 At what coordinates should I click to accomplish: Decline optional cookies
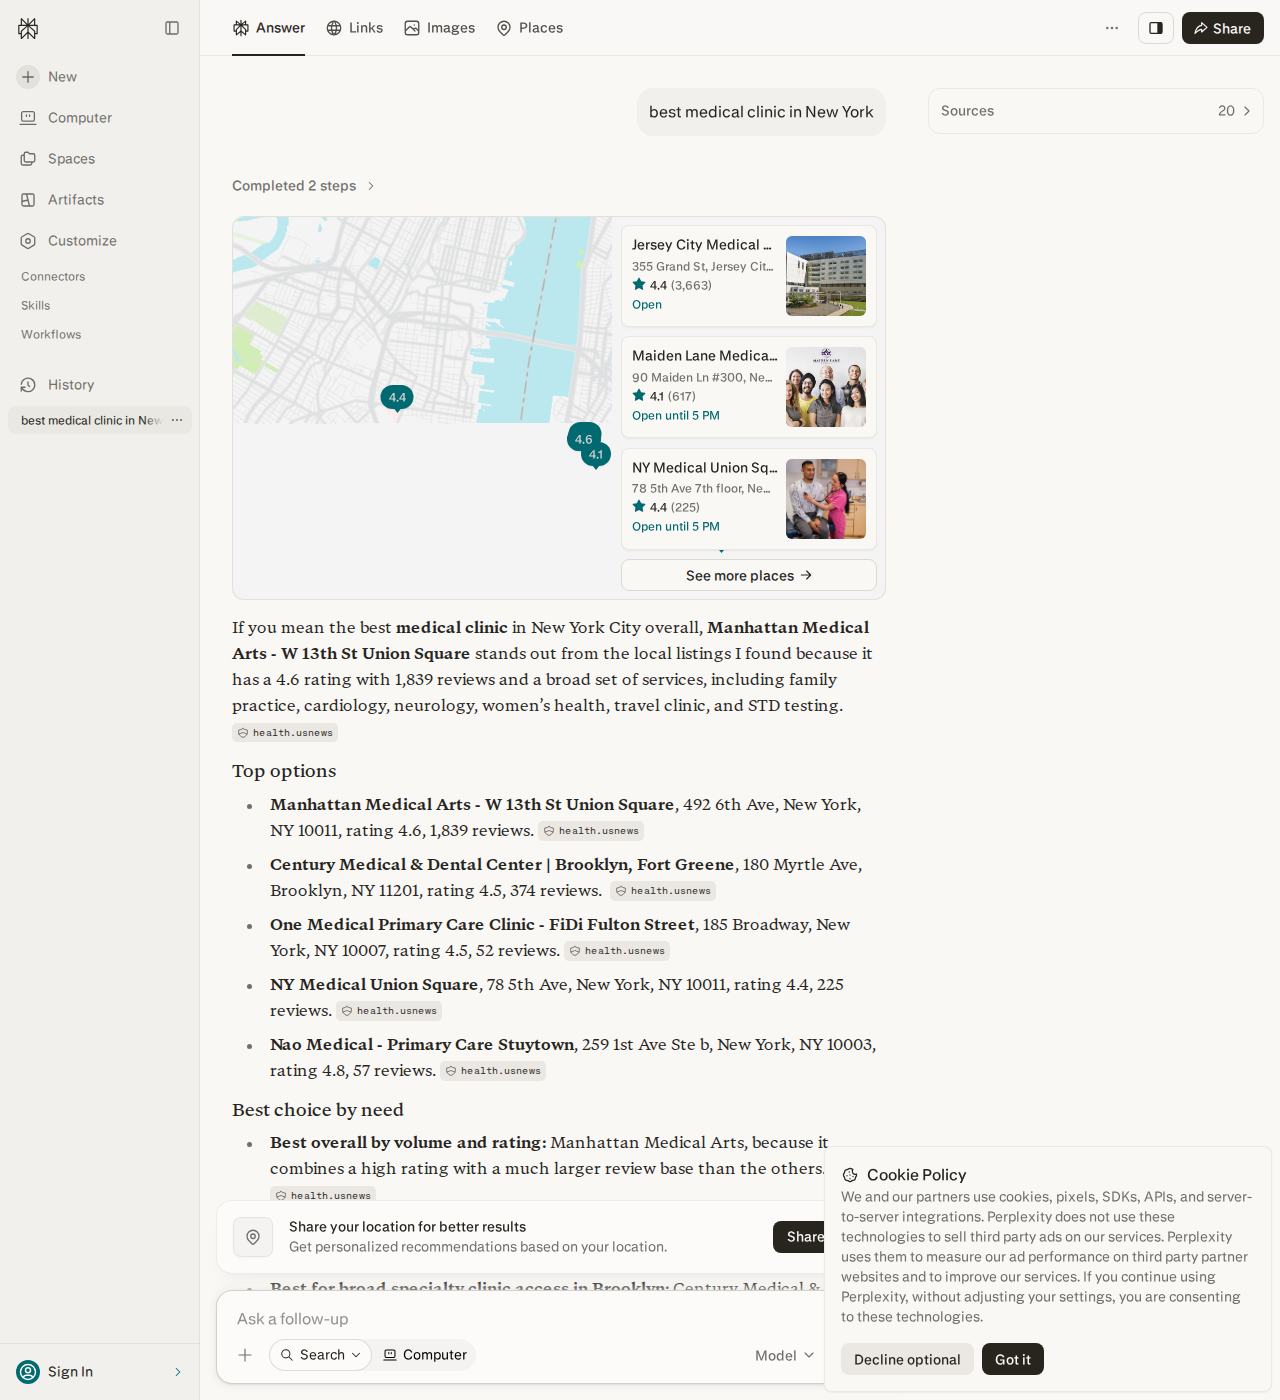(x=907, y=1359)
